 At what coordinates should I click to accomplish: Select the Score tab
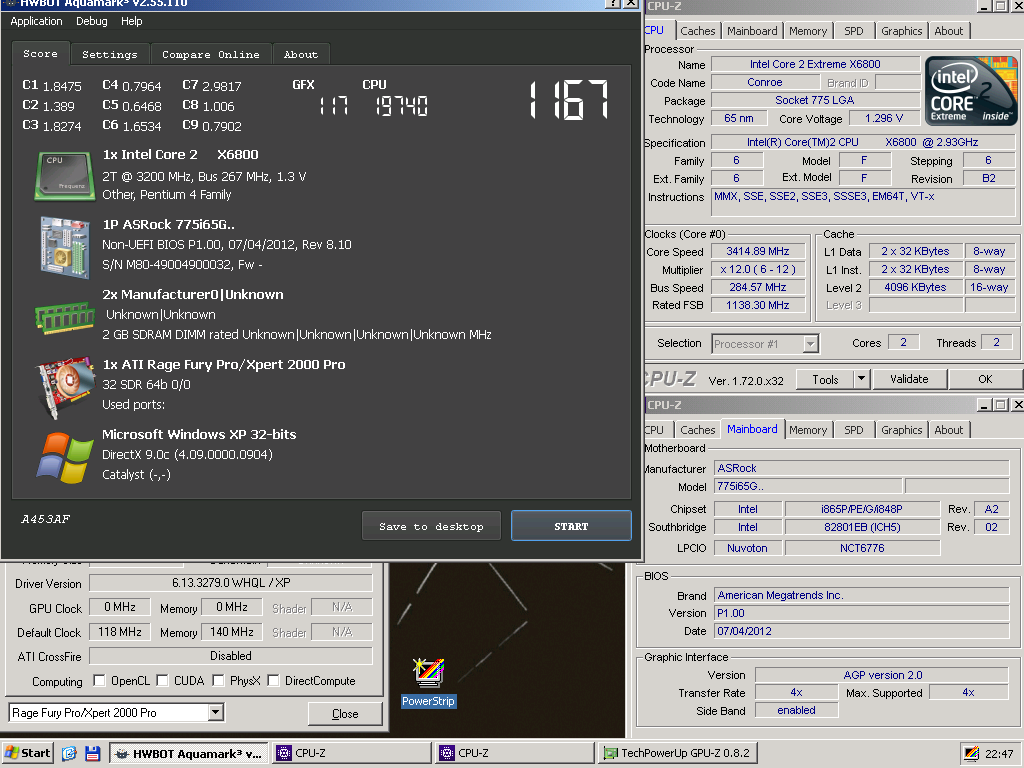pos(40,54)
